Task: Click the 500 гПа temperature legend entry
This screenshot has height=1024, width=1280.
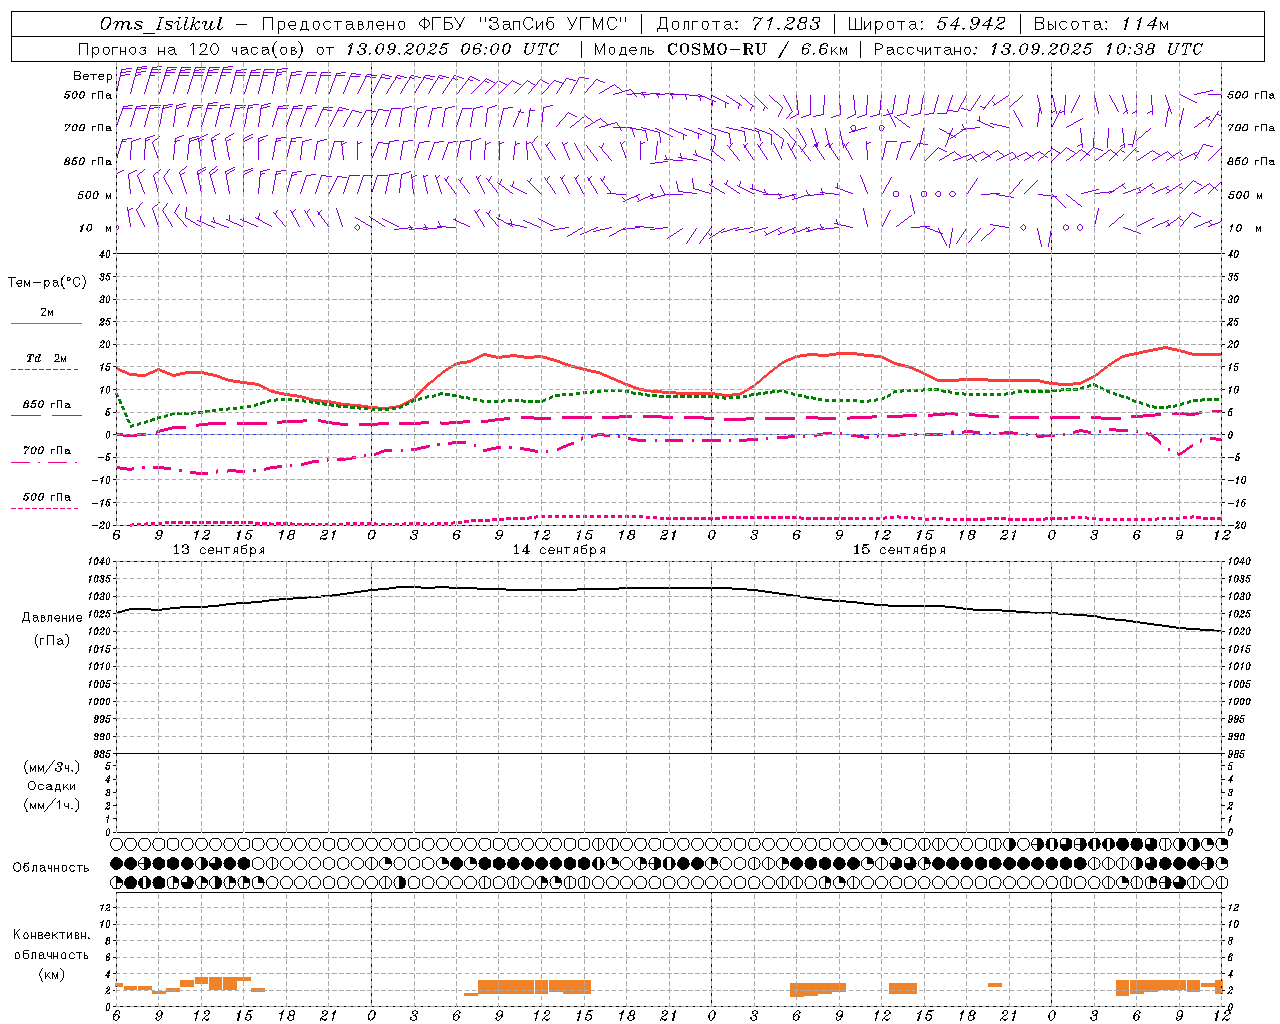Action: click(x=47, y=497)
